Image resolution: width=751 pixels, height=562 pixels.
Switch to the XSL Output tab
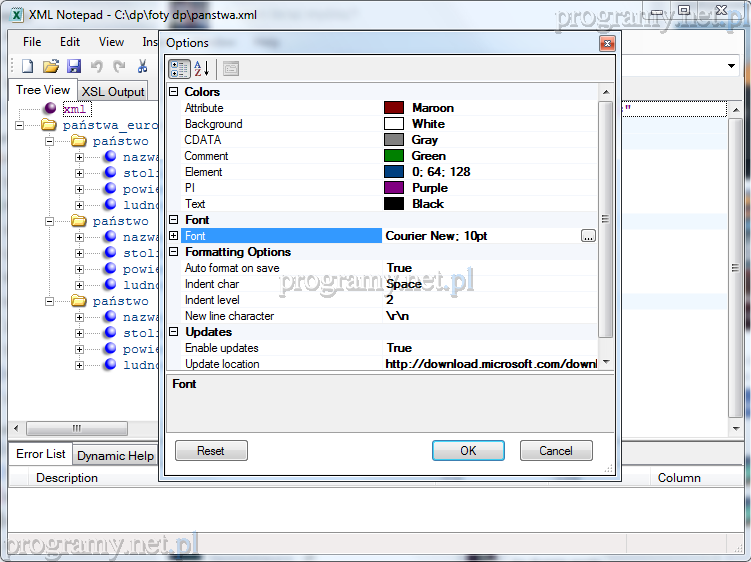(112, 91)
